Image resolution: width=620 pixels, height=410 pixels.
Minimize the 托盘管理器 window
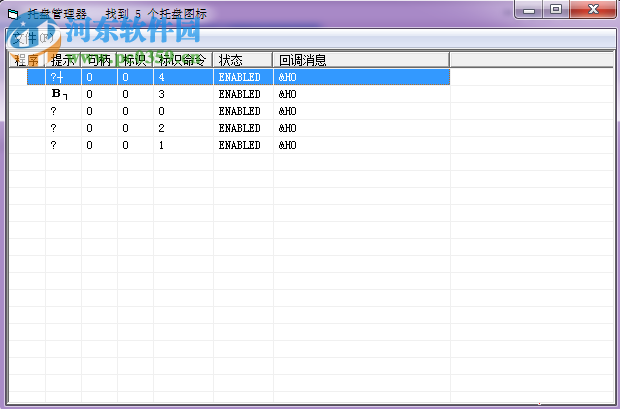coord(529,9)
